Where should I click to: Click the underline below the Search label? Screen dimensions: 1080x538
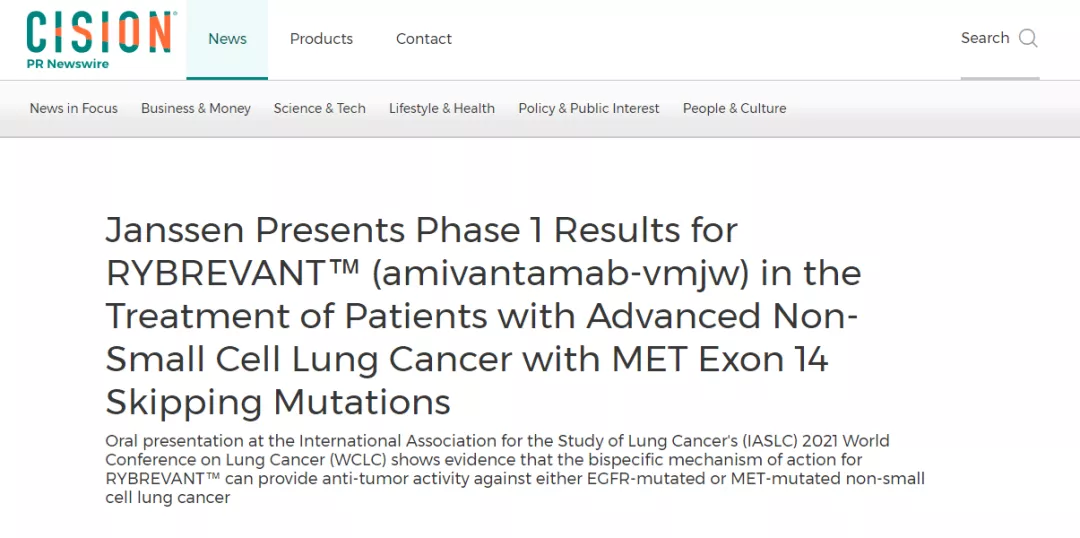pyautogui.click(x=1000, y=77)
